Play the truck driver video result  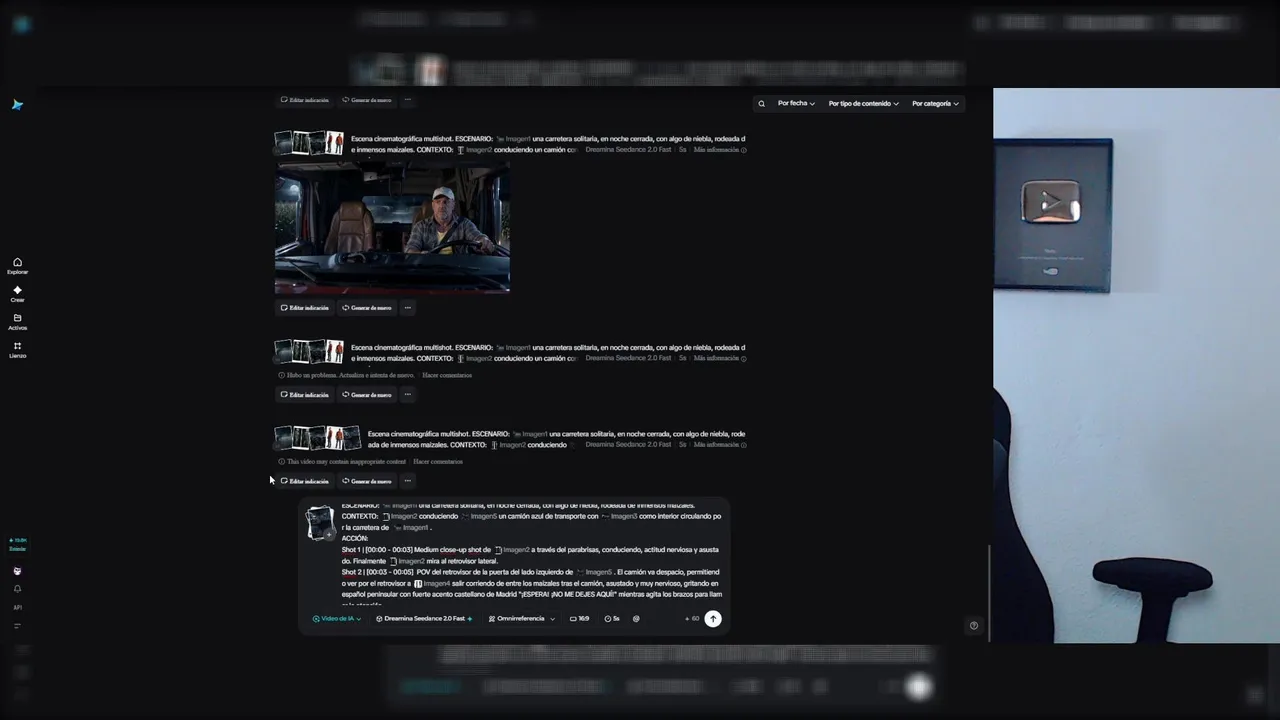392,227
